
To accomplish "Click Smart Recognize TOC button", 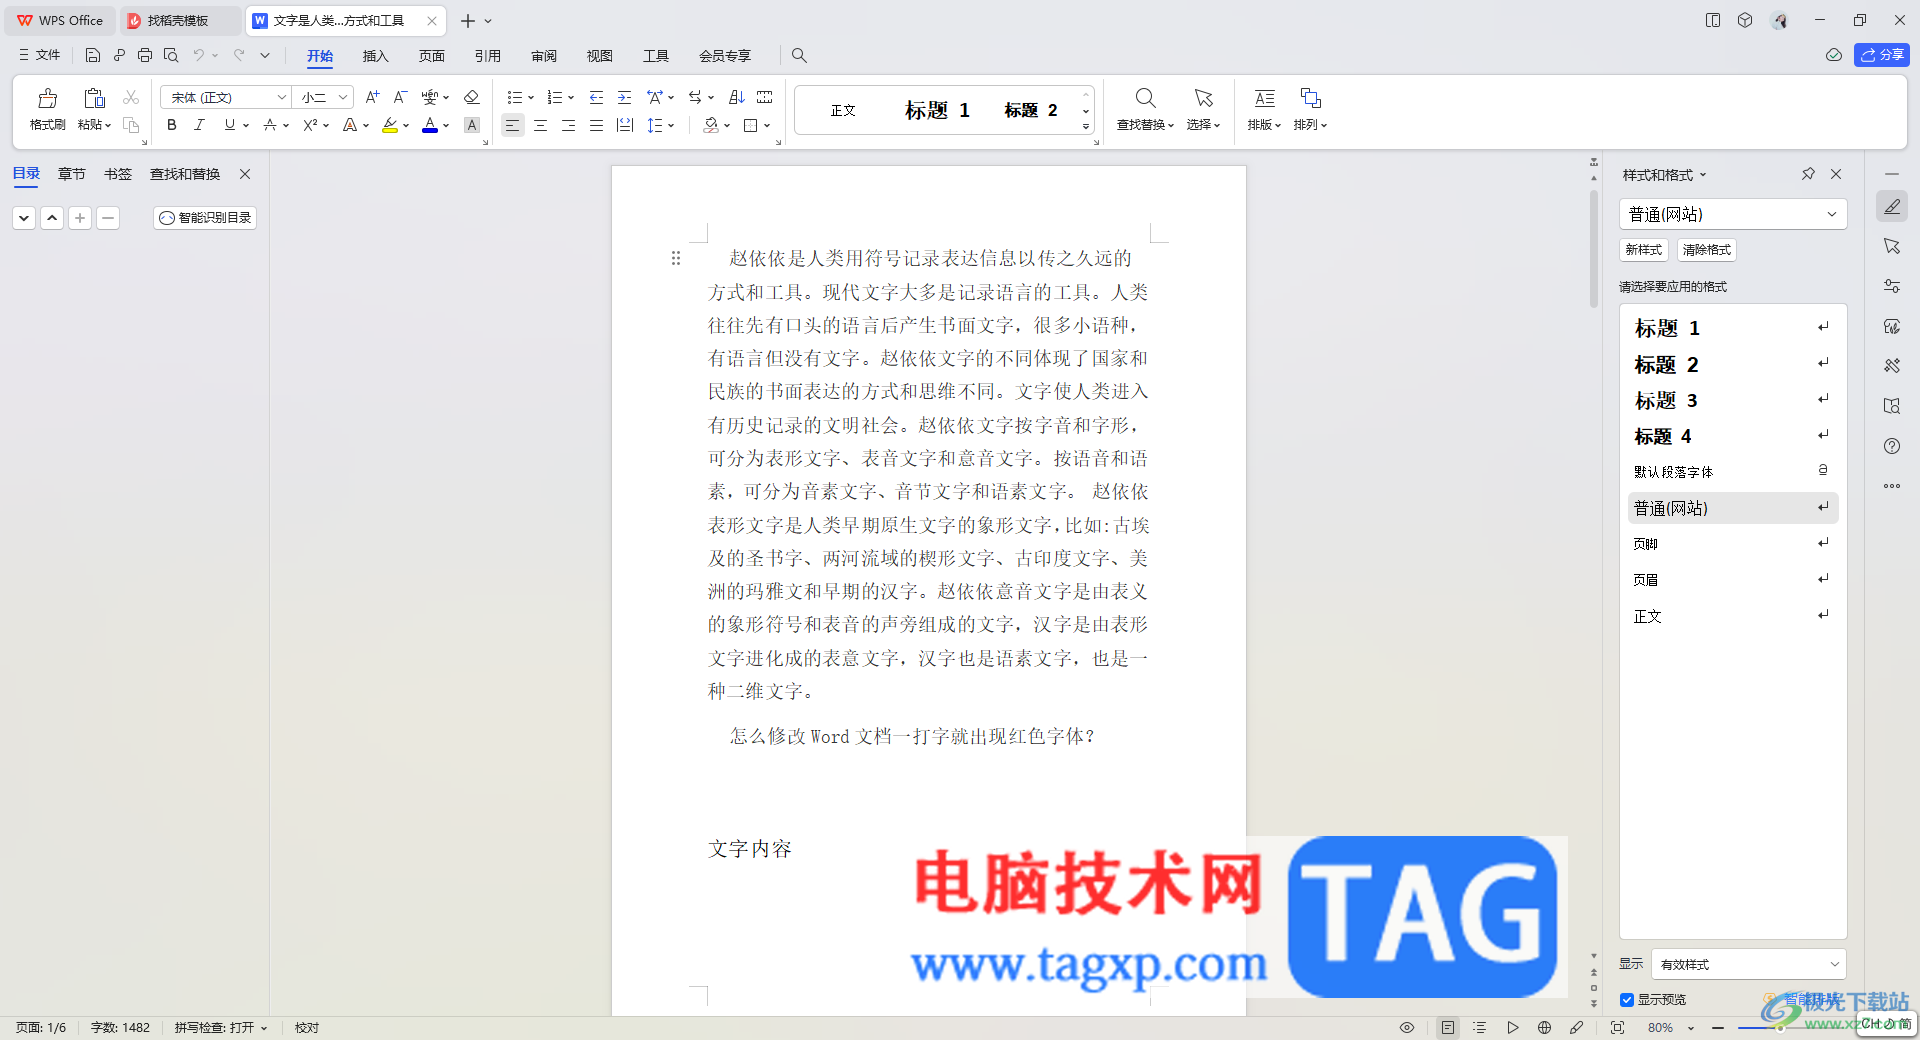I will click(x=205, y=217).
